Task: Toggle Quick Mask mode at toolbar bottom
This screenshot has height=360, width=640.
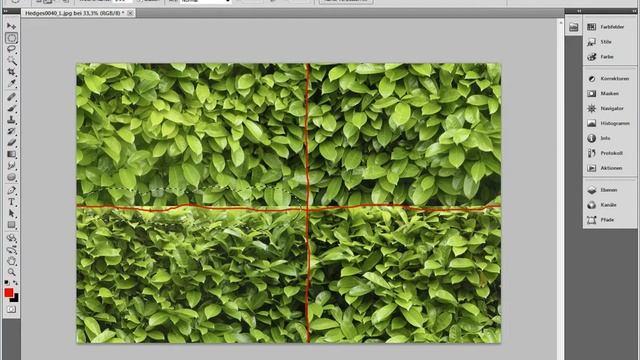Action: pyautogui.click(x=11, y=310)
